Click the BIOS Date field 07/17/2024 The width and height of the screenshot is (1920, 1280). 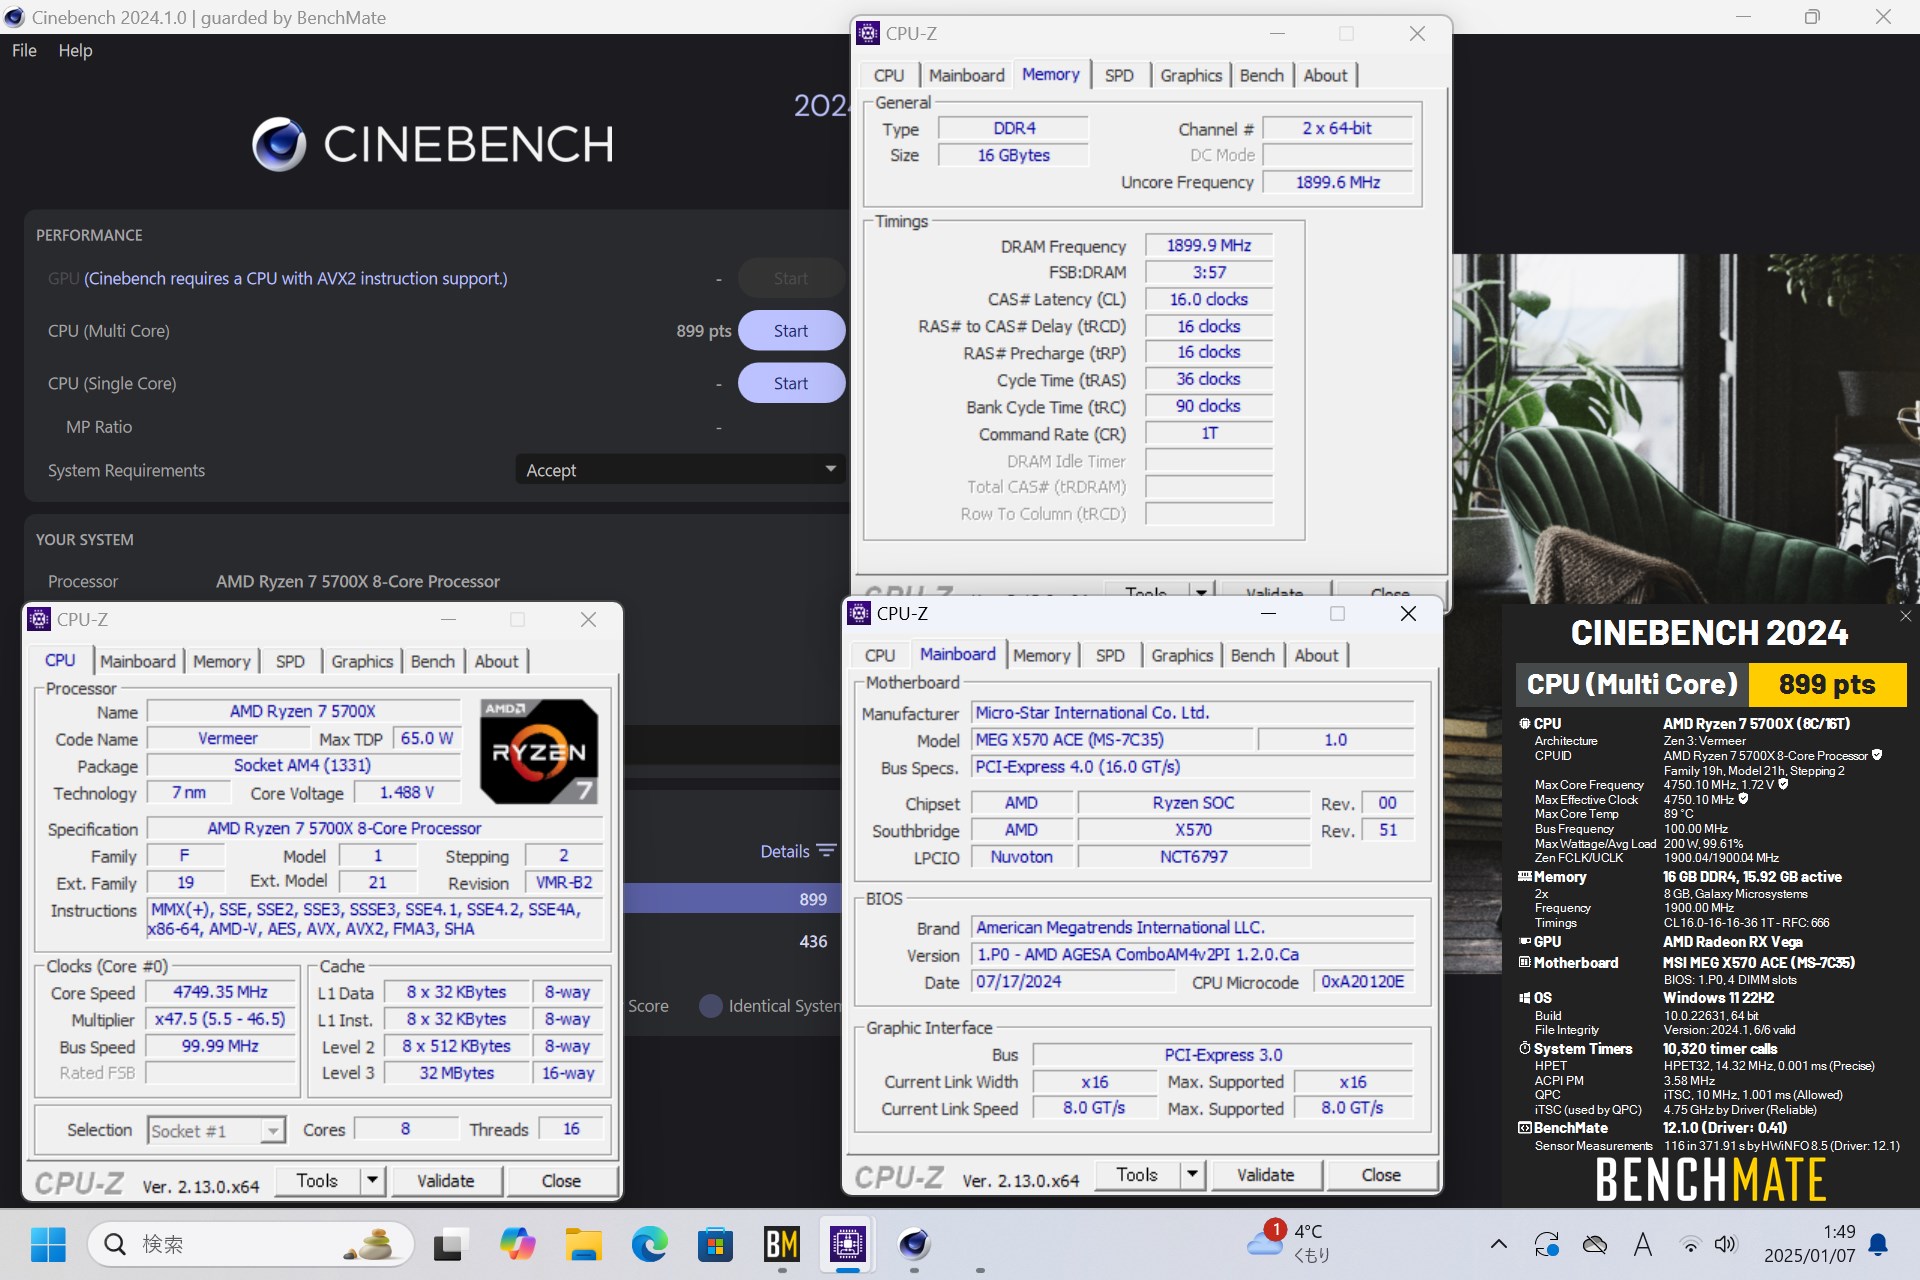coord(1075,982)
